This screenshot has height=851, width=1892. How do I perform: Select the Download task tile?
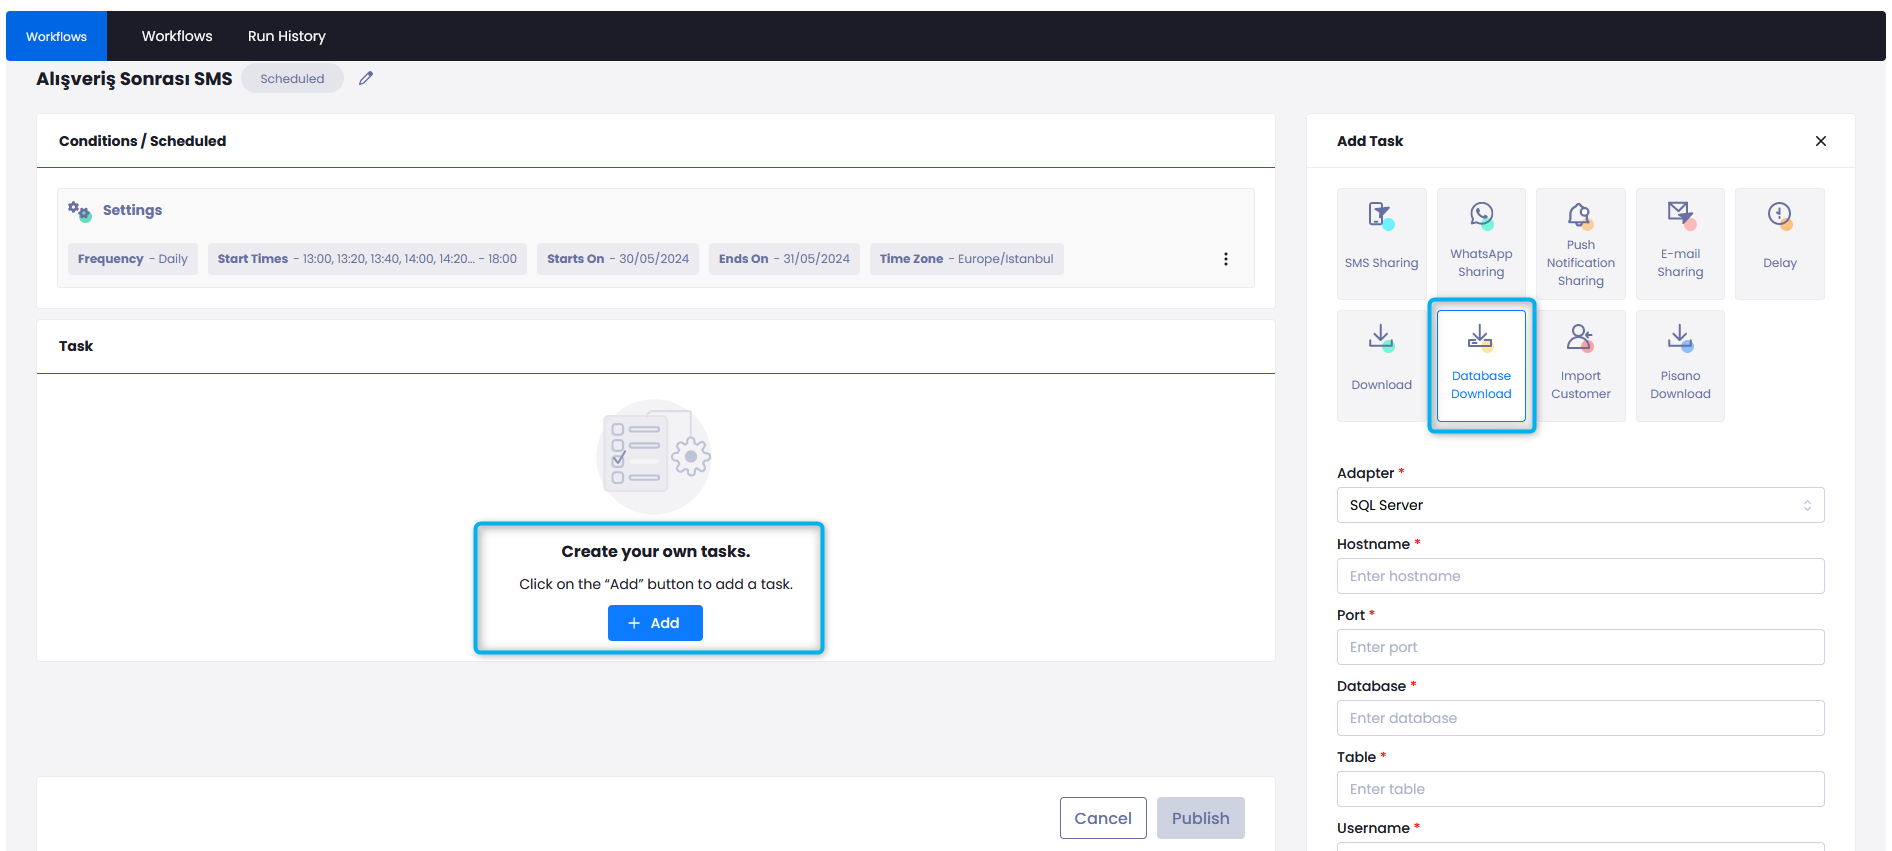(1381, 365)
